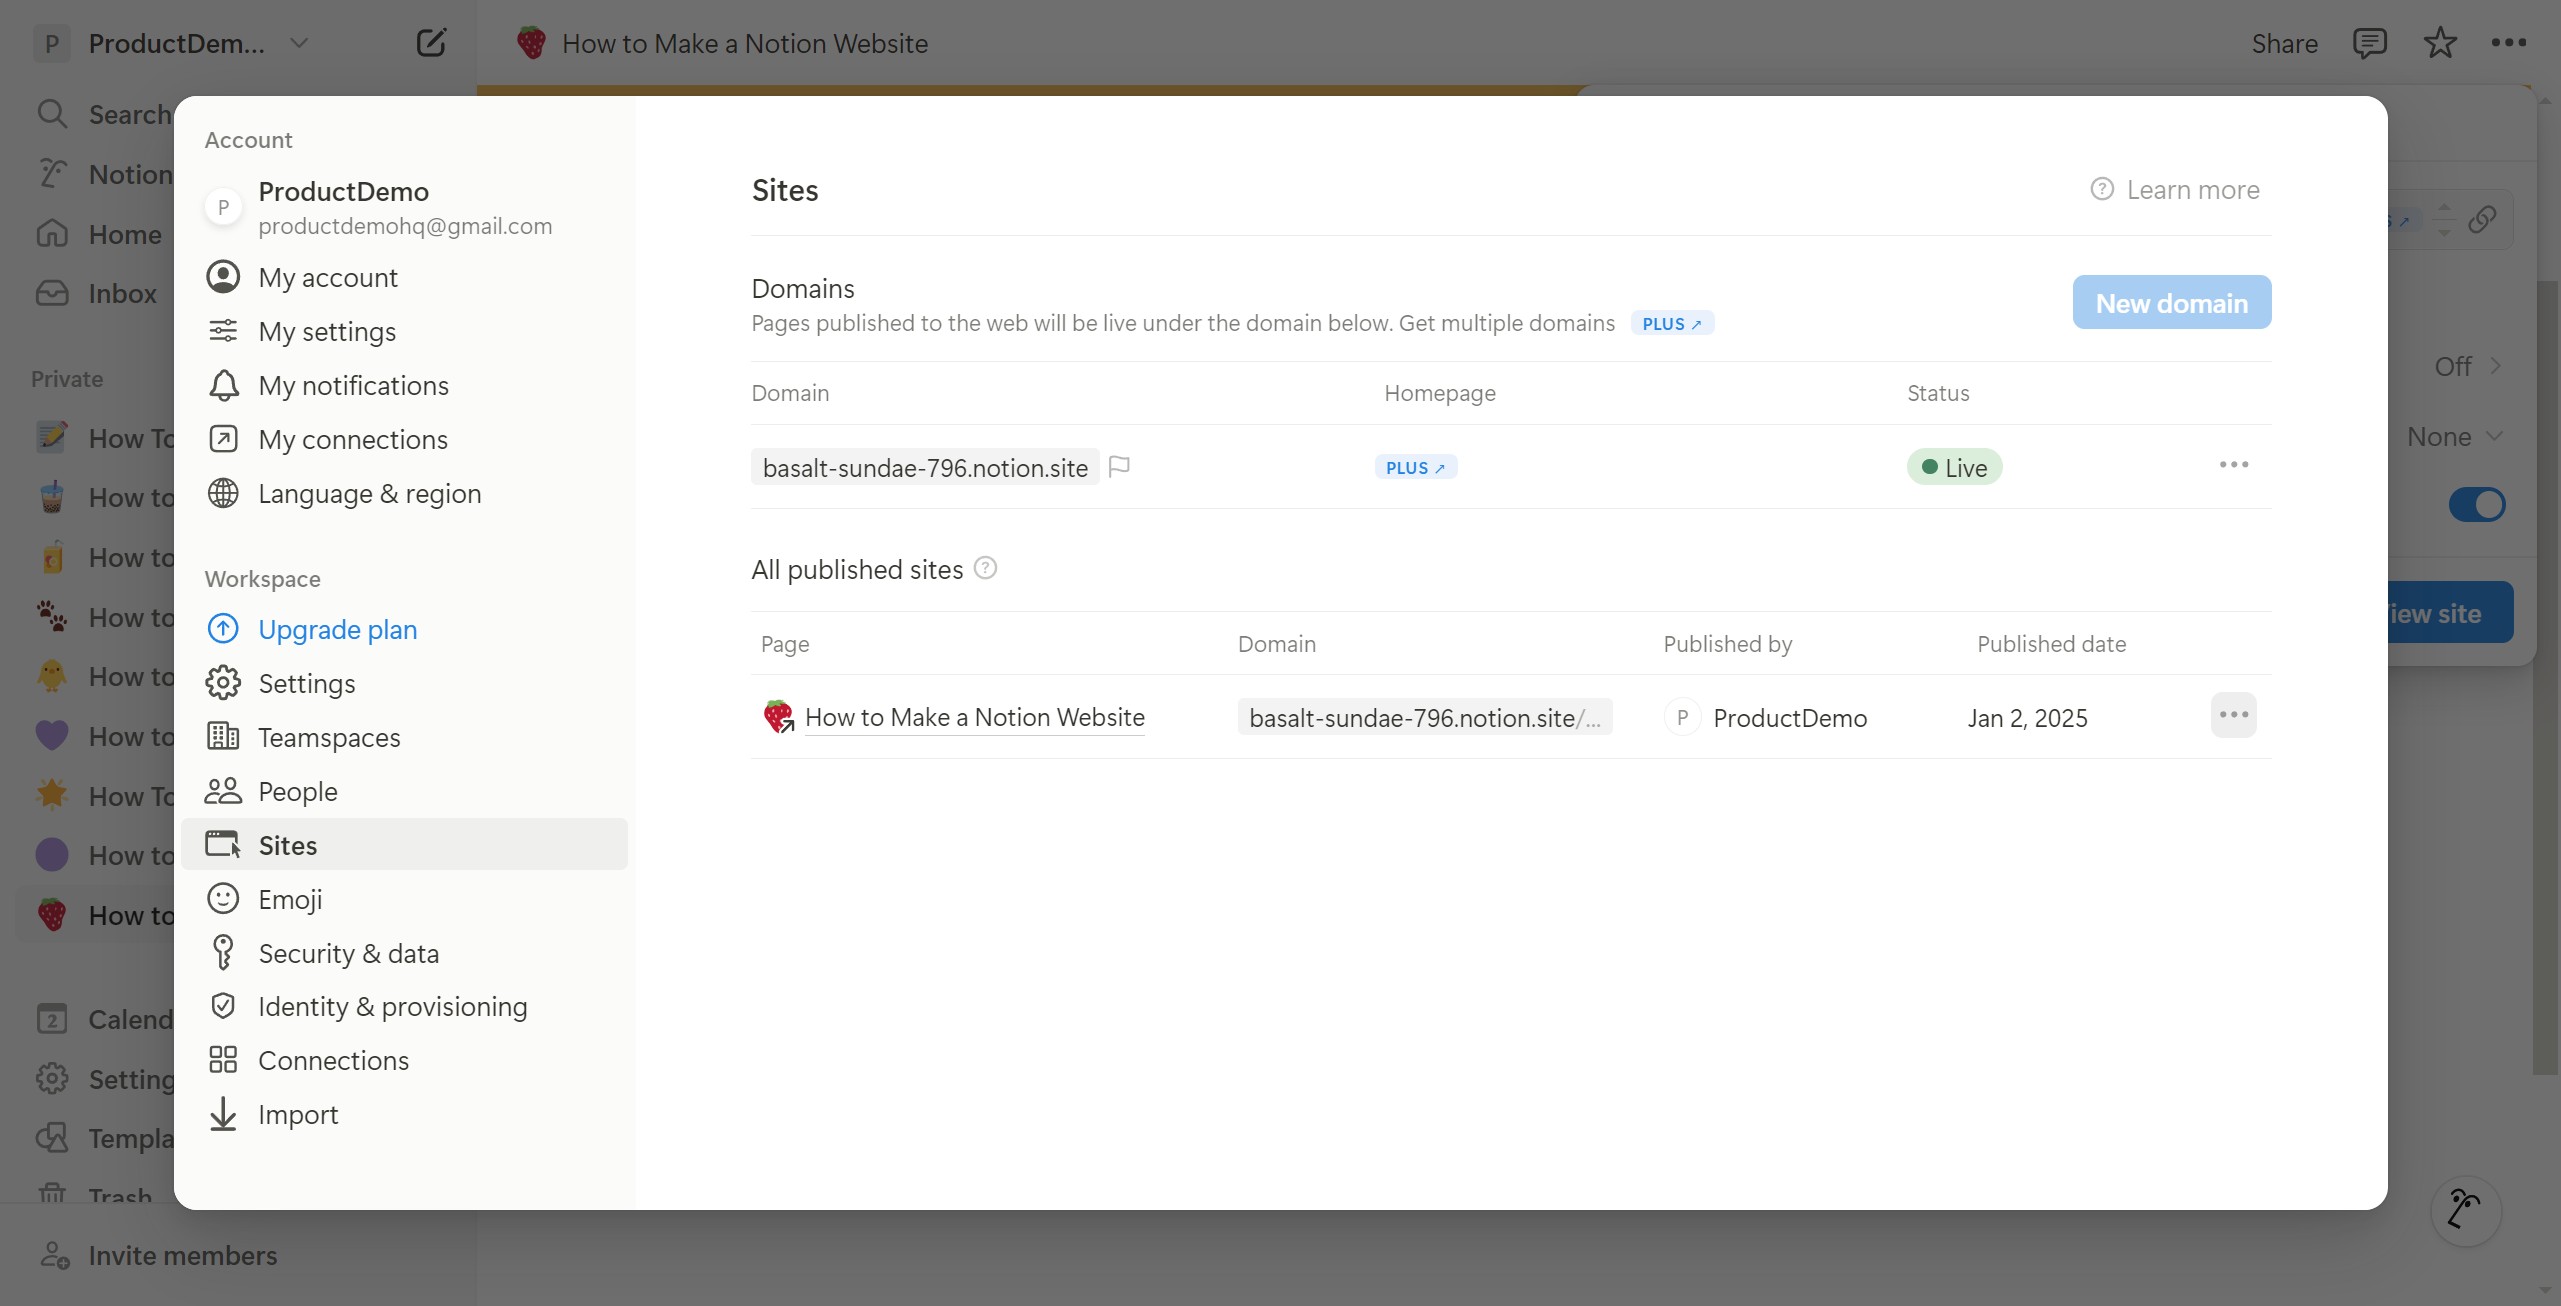Click basalt-sundae-796.notion.site domain chip
The height and width of the screenshot is (1306, 2561).
(x=925, y=467)
